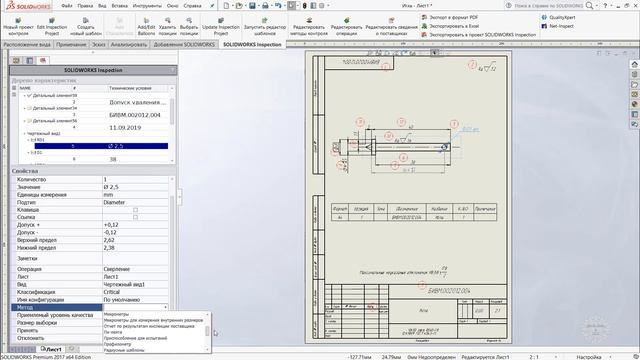Viewport: 640px width, 360px height.
Task: Click the Update Inspection Project icon
Action: pos(221,20)
